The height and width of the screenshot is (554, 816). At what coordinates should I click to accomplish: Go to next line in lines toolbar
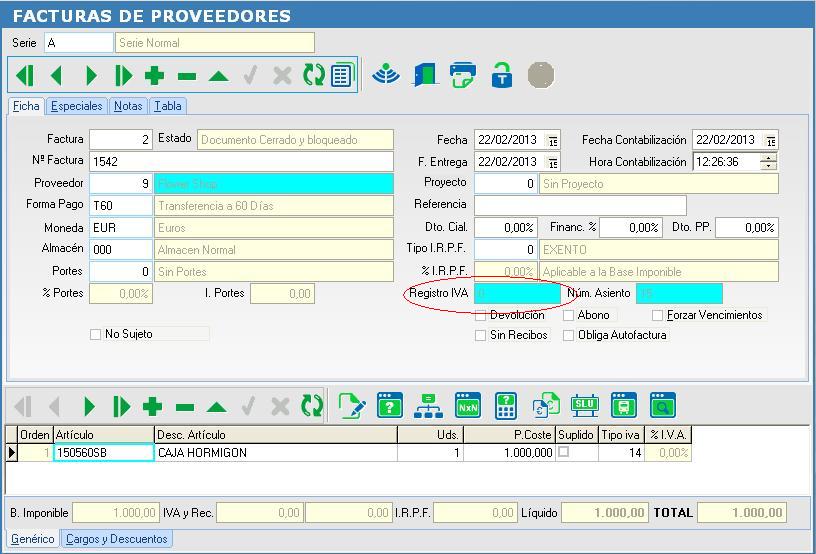[x=90, y=406]
